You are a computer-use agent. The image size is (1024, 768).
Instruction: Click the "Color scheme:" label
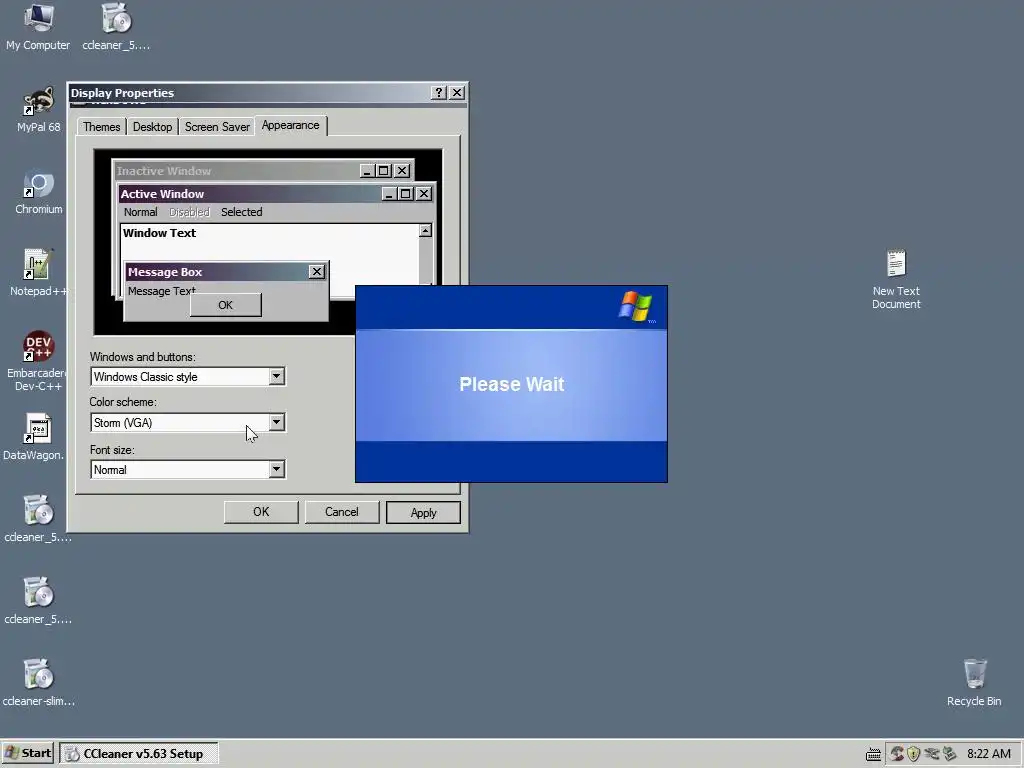click(123, 402)
